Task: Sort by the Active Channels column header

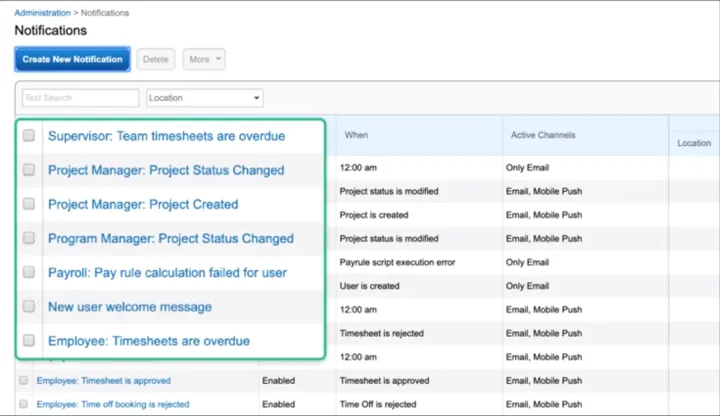Action: 543,135
